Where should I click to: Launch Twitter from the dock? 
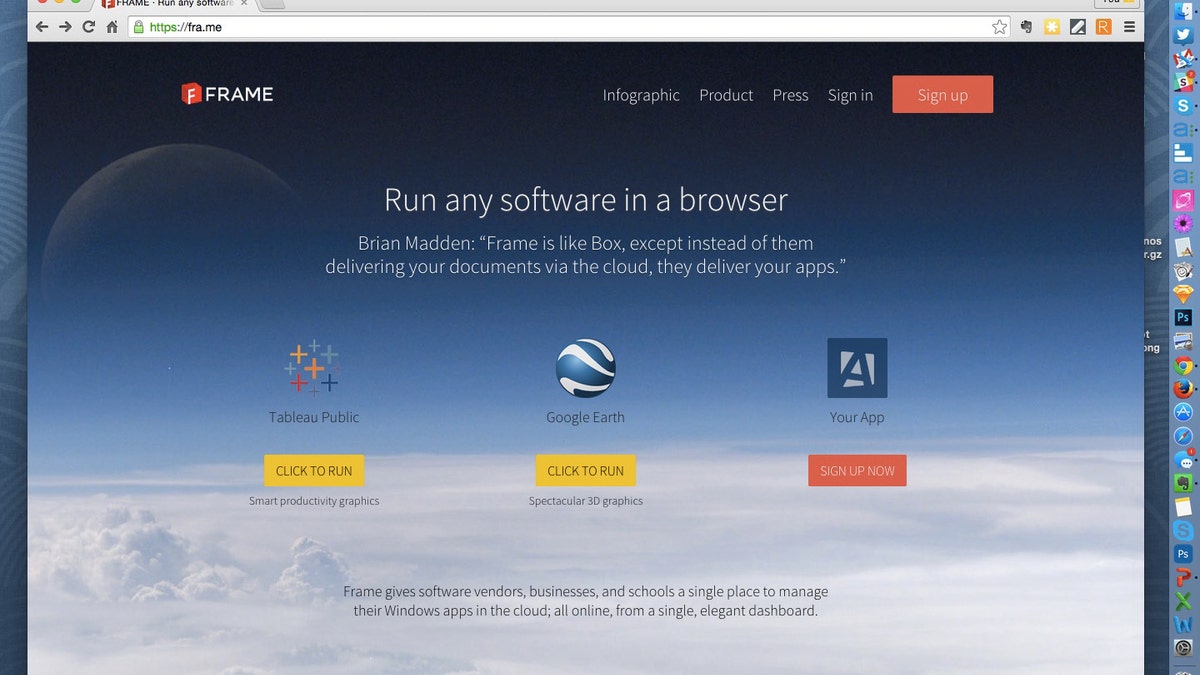point(1183,36)
